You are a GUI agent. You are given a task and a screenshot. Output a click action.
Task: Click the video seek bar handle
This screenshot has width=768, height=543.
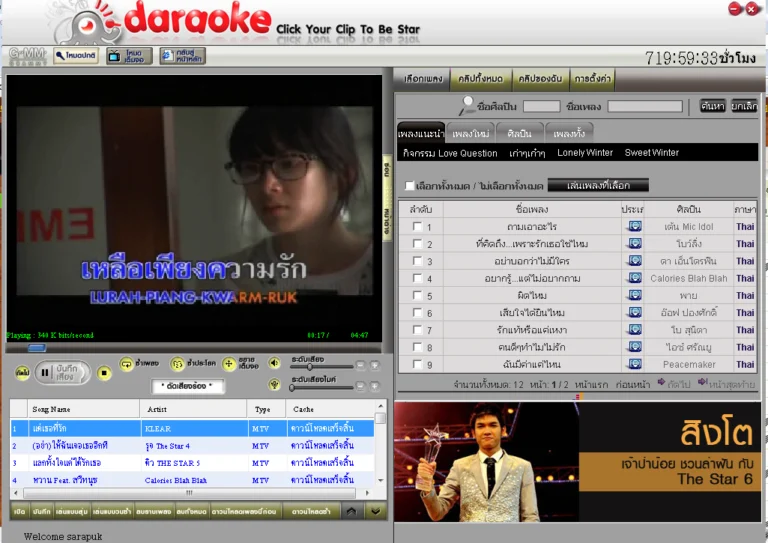[37, 348]
